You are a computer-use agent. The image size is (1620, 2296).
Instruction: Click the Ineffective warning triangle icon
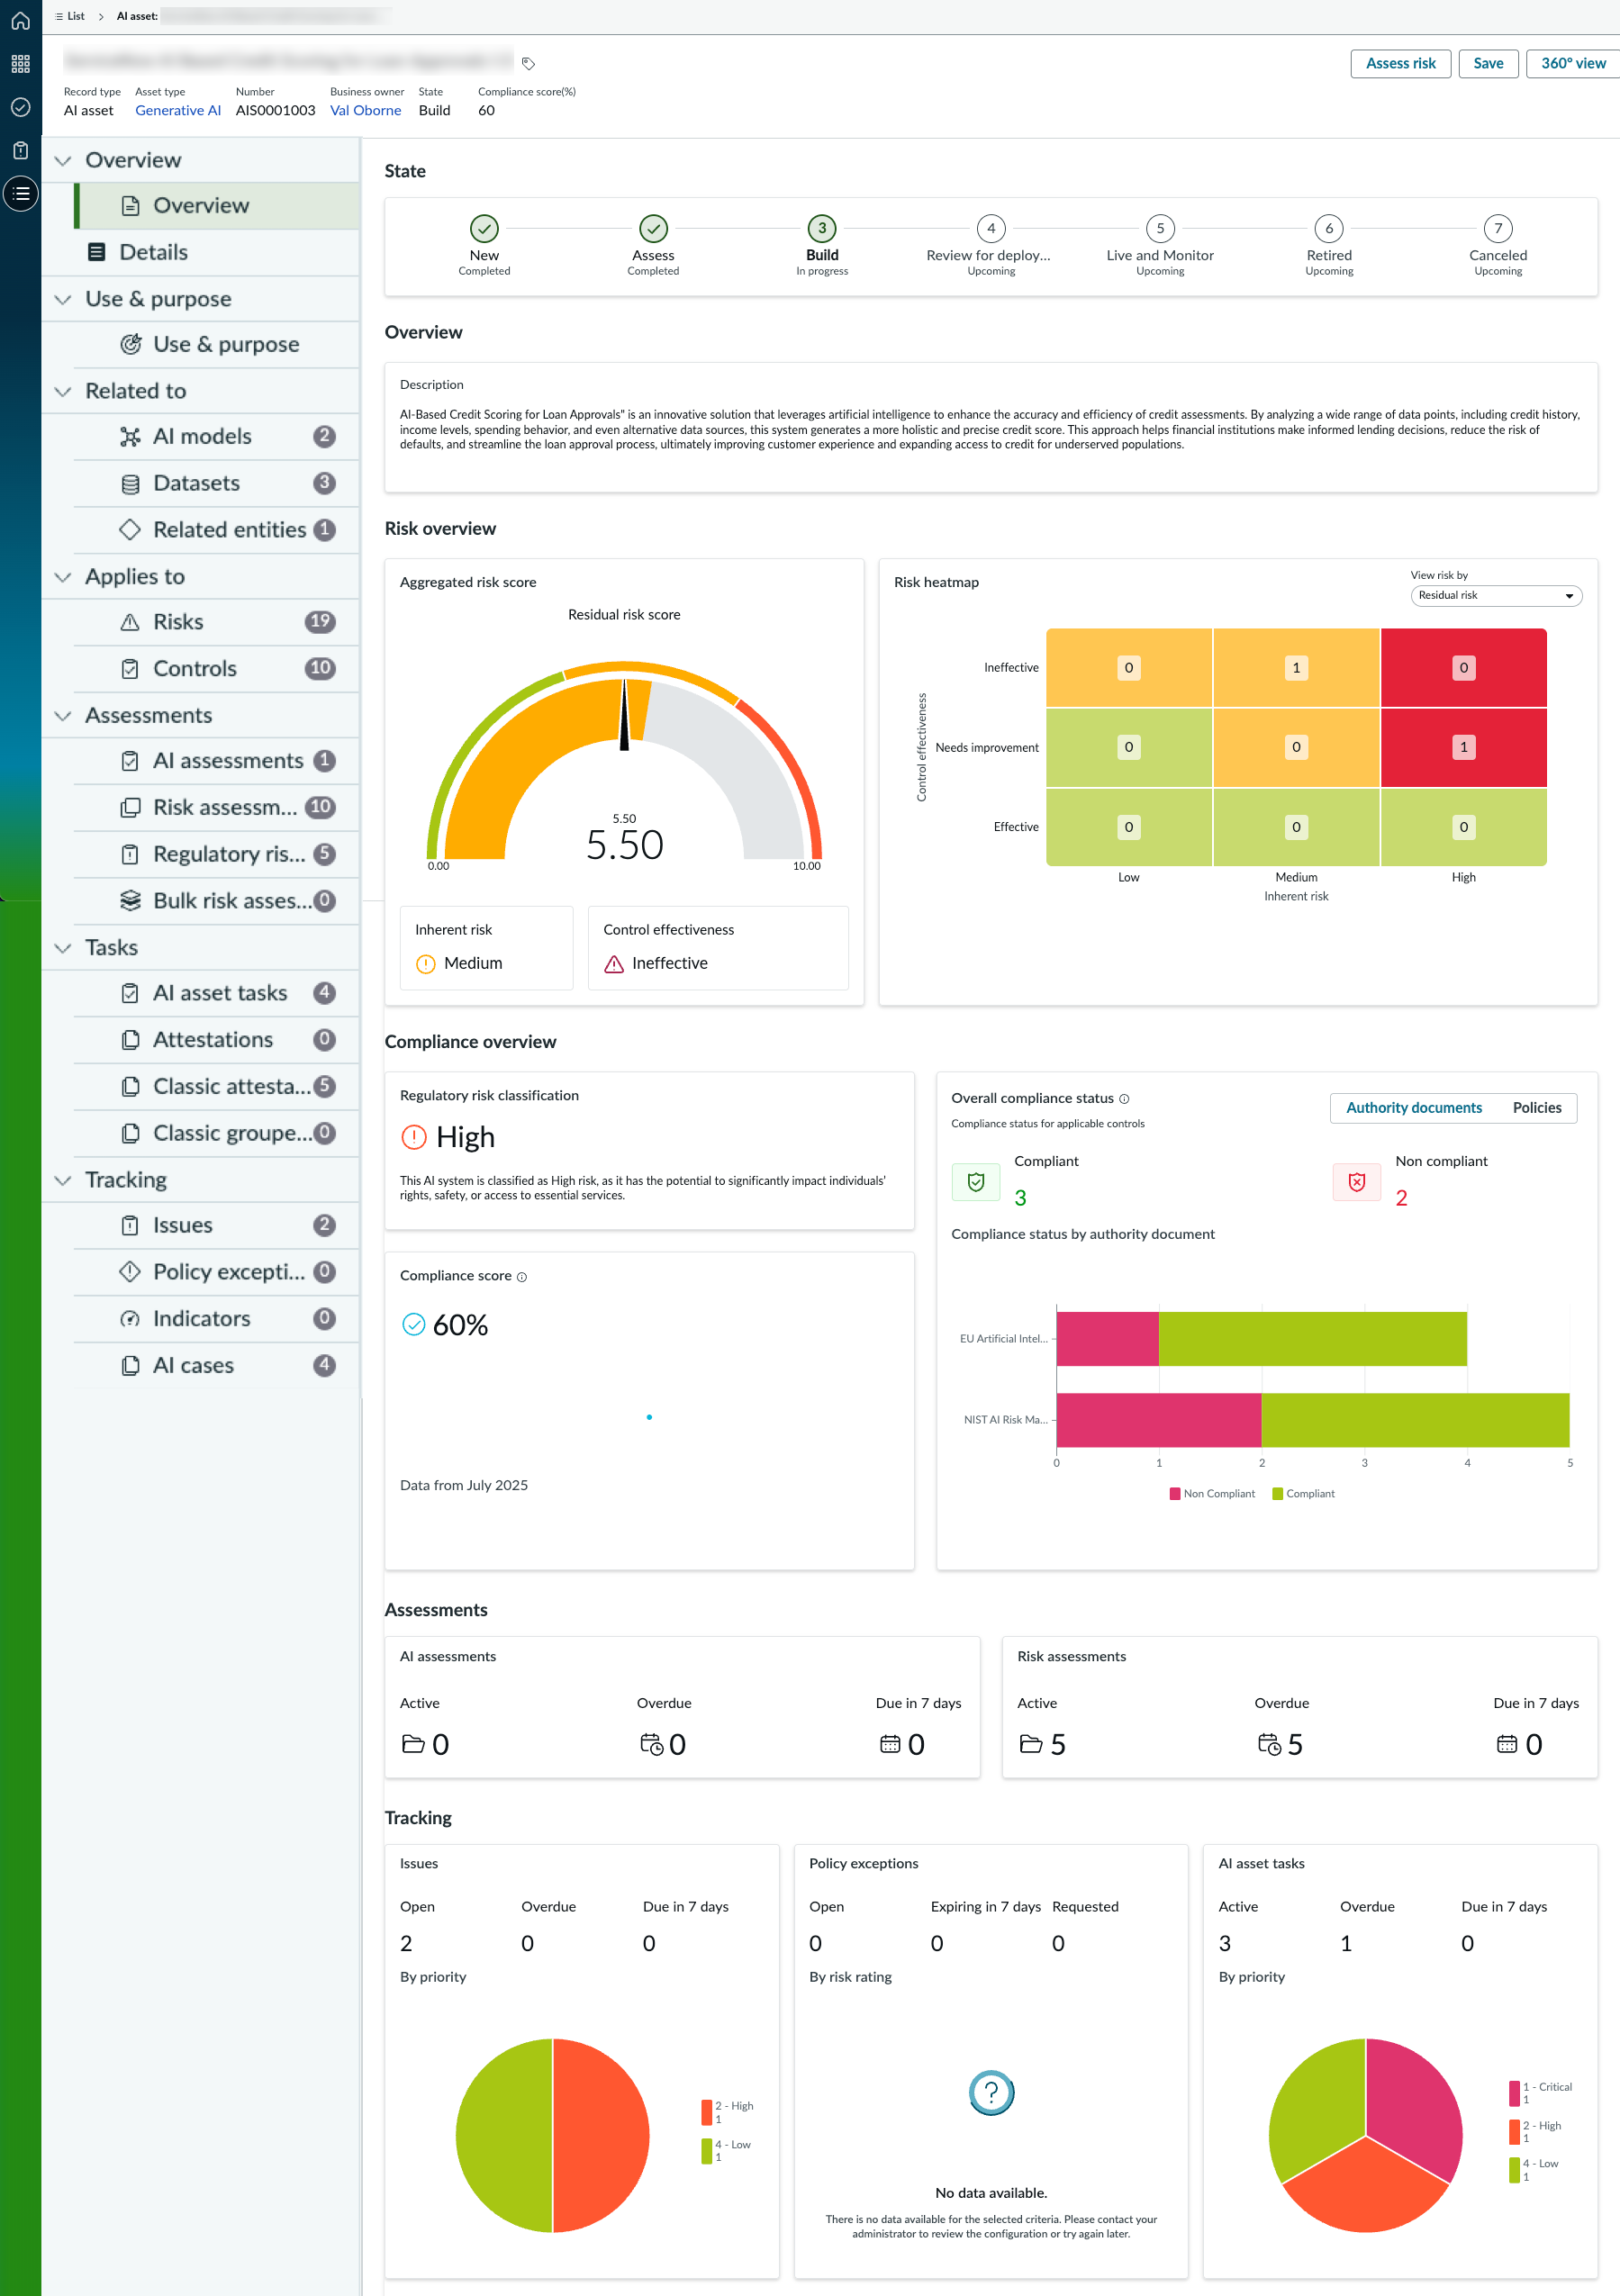[x=614, y=963]
